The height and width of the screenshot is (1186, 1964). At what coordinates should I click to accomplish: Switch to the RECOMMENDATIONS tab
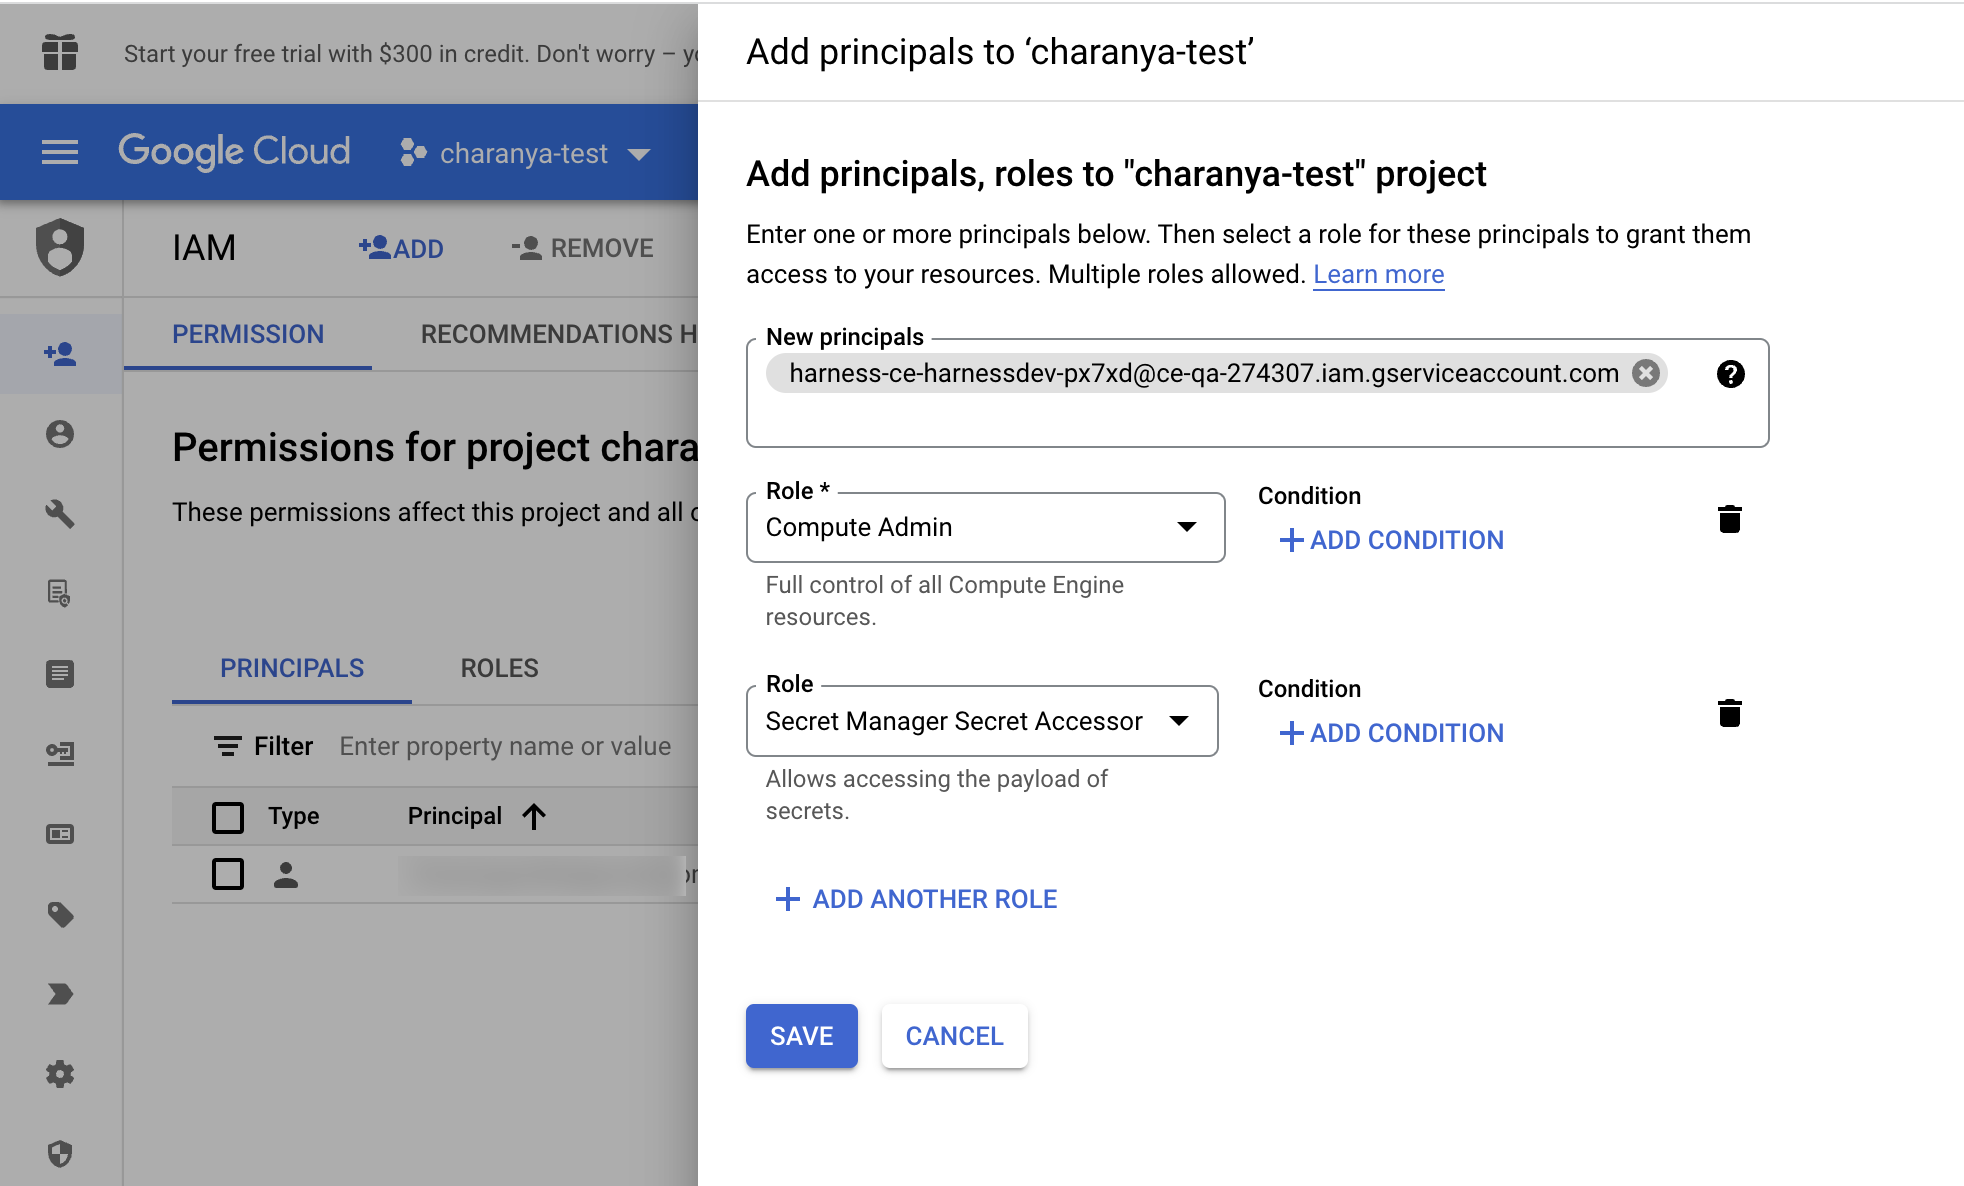coord(558,334)
